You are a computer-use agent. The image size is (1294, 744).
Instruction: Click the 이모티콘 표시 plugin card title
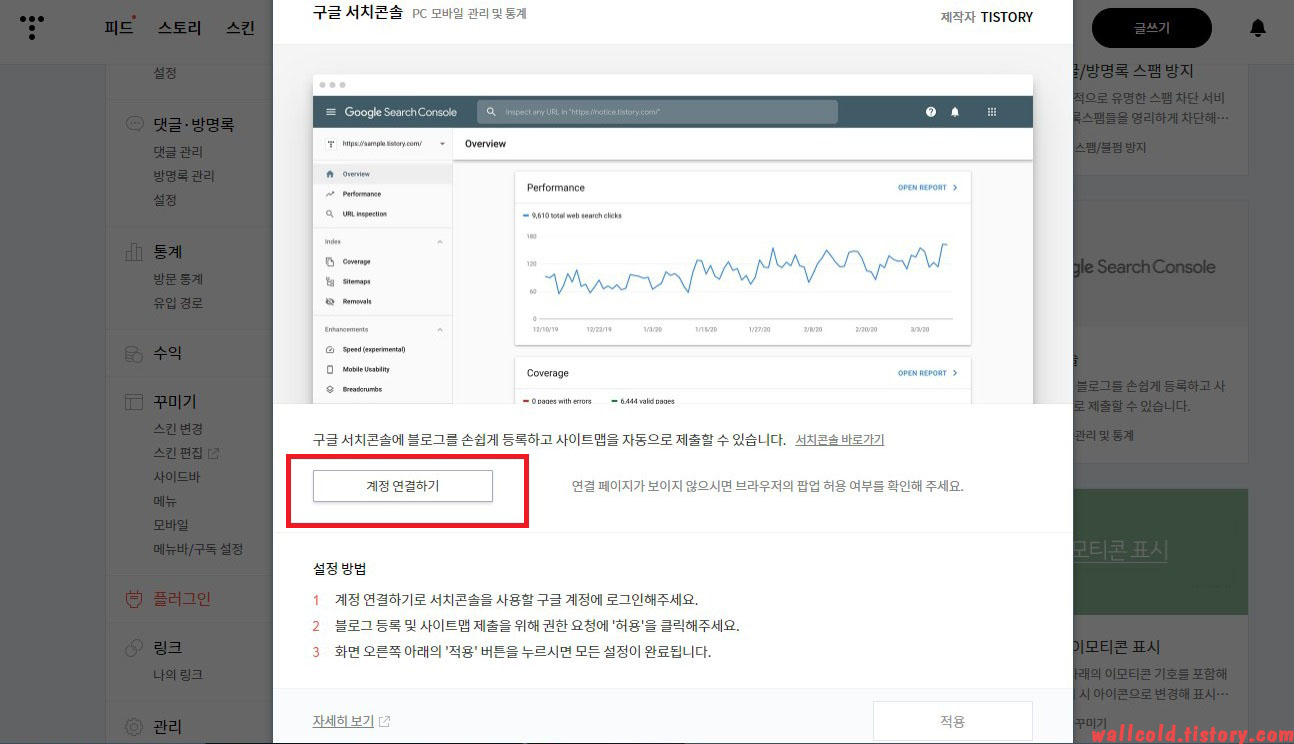tap(1116, 647)
